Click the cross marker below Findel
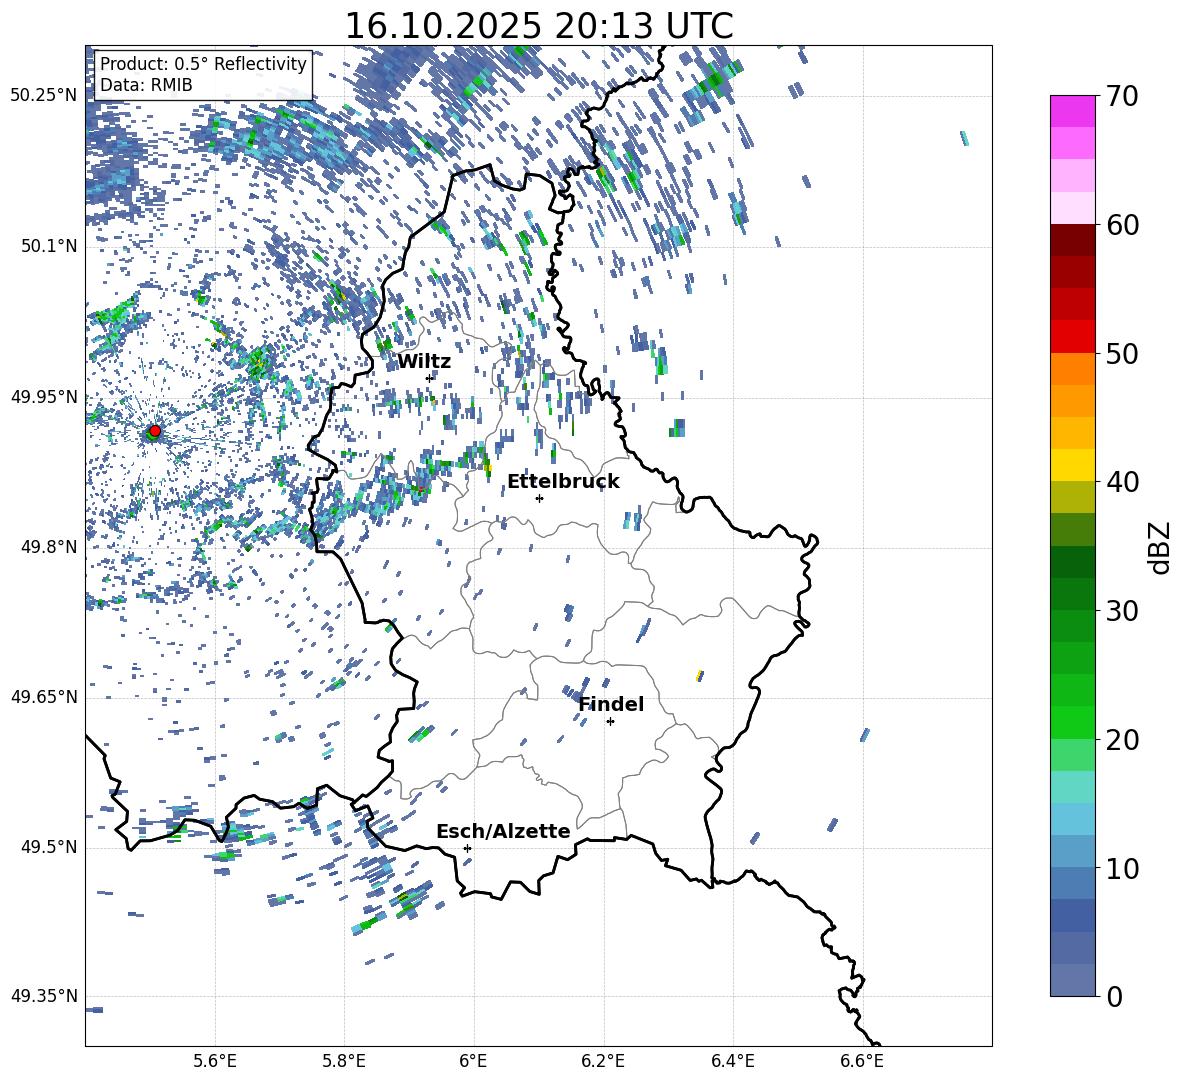Screen dimensions: 1184x1081 (610, 722)
